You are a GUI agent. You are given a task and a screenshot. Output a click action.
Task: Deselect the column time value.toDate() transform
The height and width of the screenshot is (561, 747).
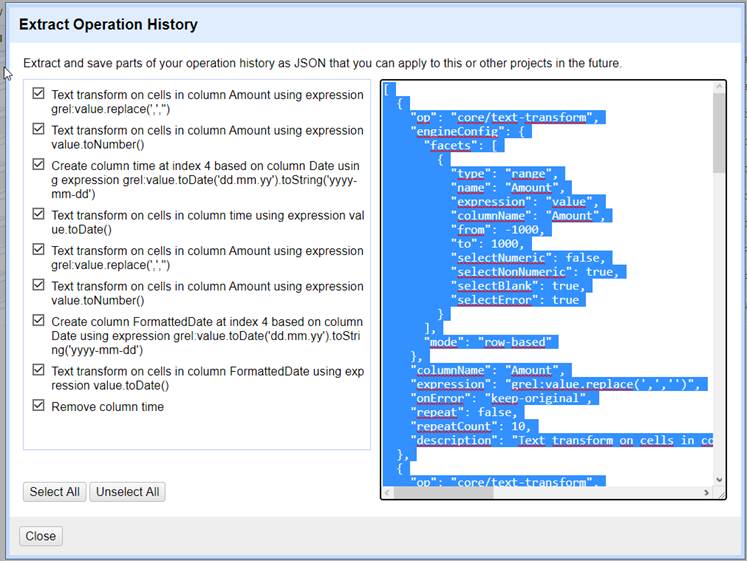39,214
